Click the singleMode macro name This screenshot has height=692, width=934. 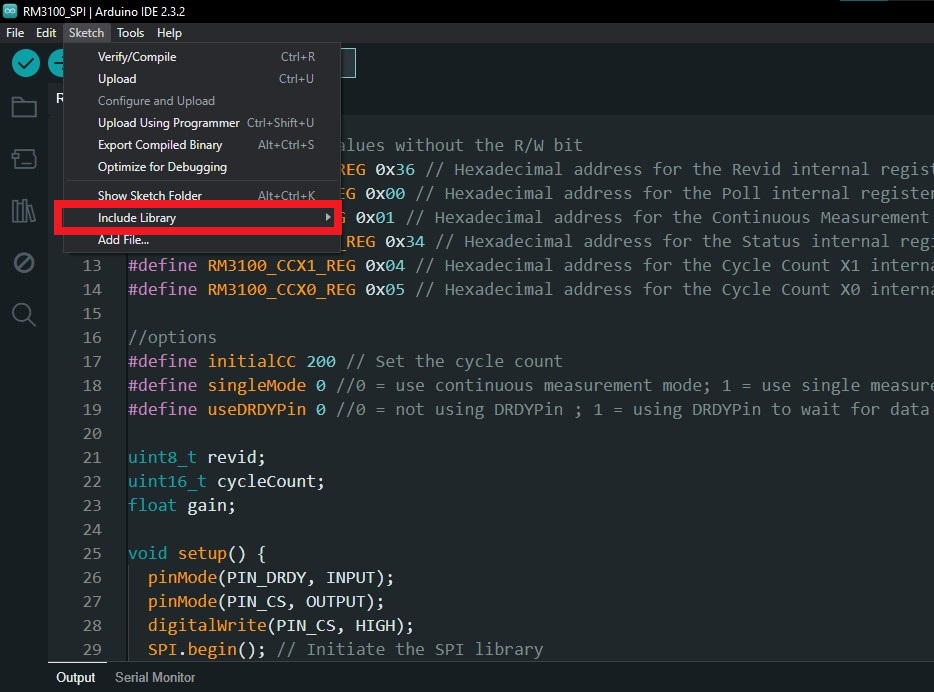(x=257, y=385)
